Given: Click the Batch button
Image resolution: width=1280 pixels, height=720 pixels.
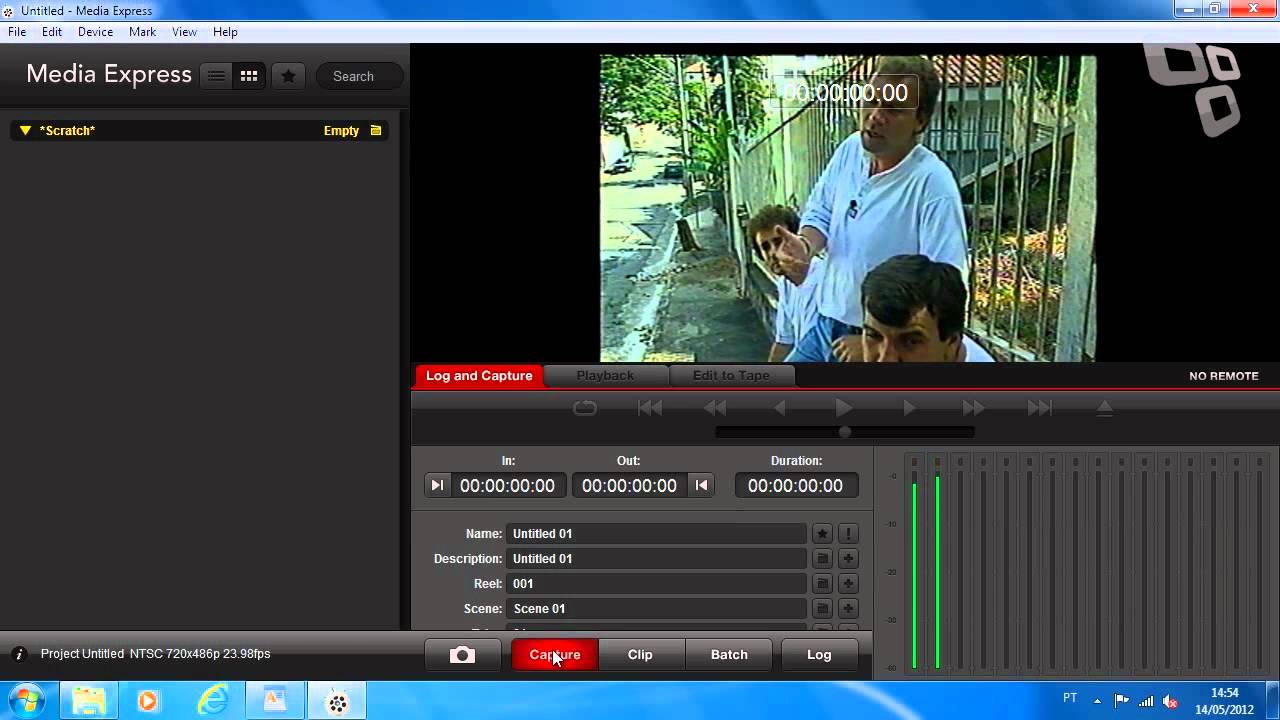Looking at the screenshot, I should 729,655.
